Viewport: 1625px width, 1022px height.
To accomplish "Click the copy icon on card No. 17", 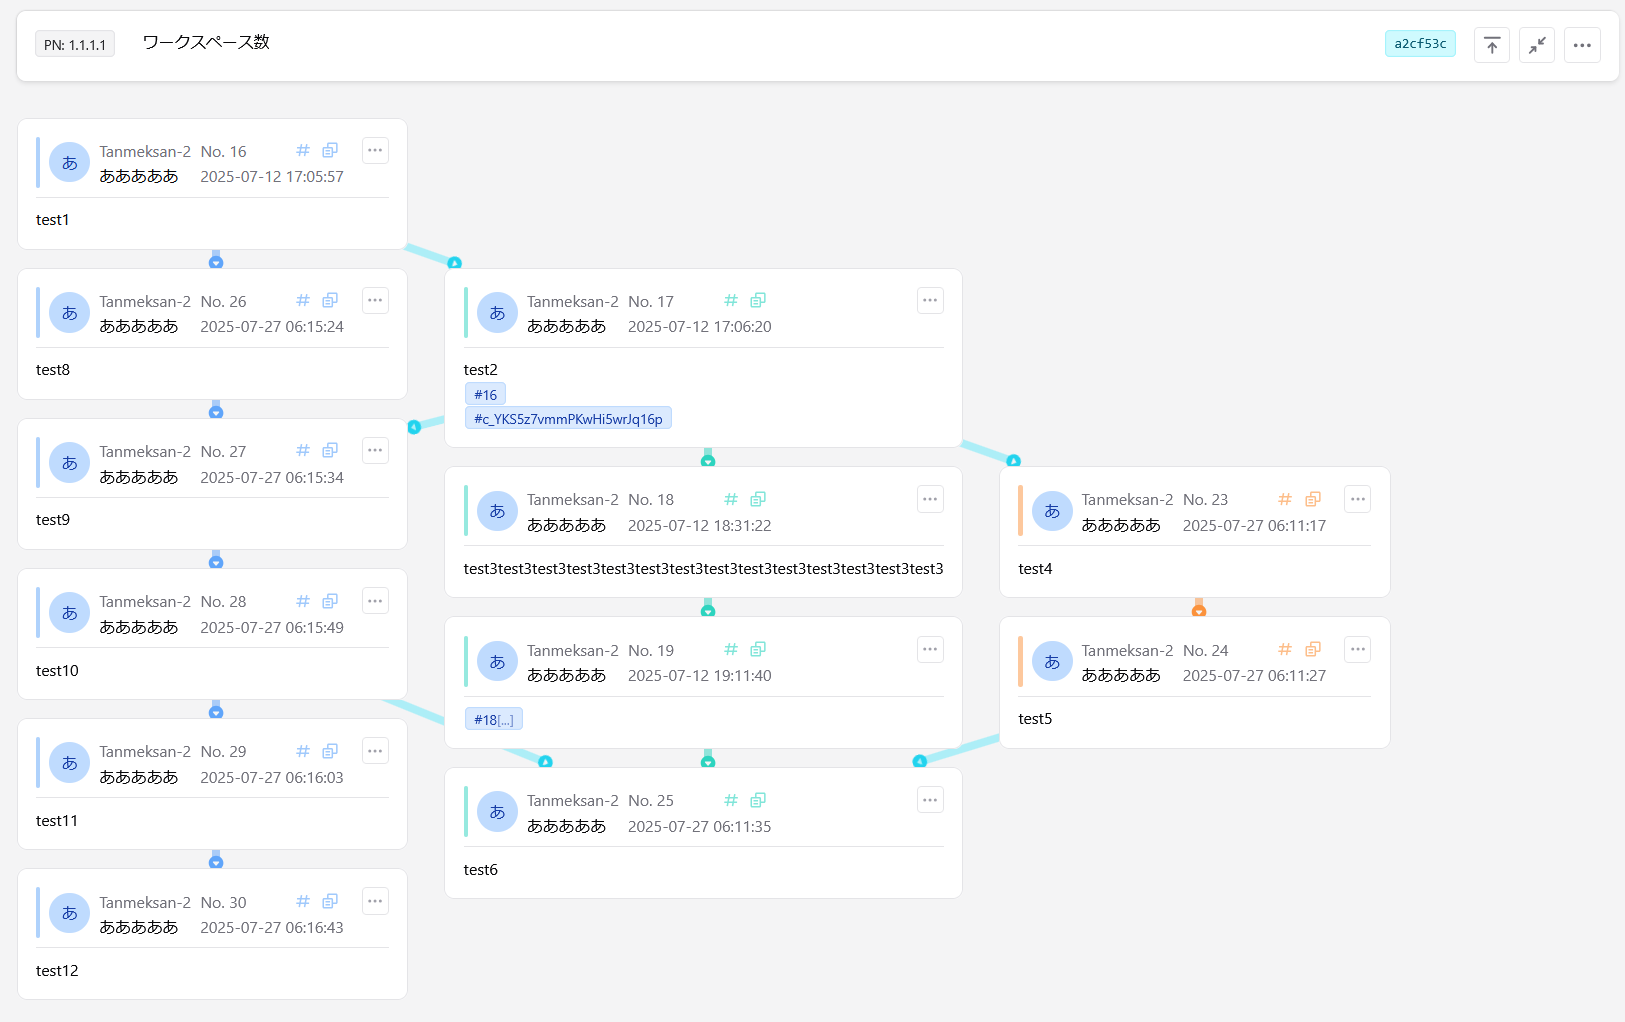I will [758, 300].
